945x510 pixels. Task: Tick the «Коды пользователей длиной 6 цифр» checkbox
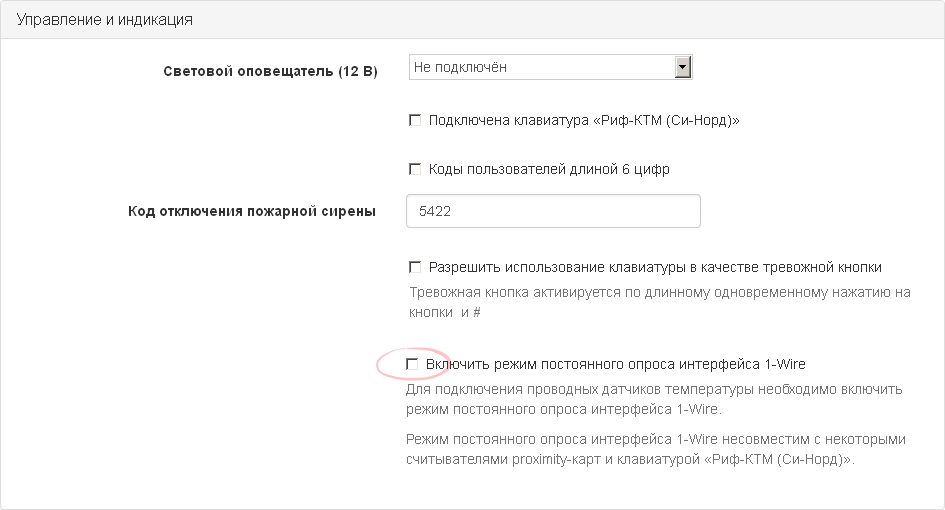(x=415, y=169)
